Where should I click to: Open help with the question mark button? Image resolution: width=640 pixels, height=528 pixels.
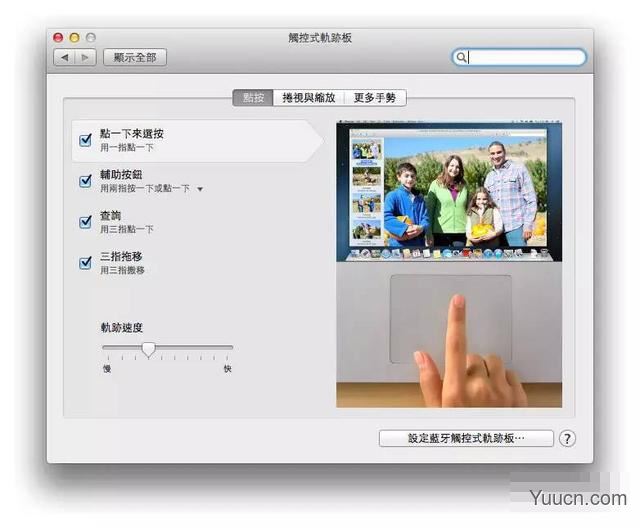point(567,439)
